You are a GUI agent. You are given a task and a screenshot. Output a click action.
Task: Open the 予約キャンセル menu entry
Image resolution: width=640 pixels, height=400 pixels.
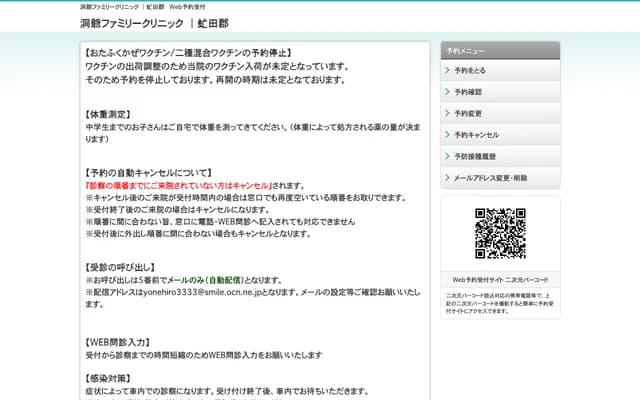[x=476, y=135]
